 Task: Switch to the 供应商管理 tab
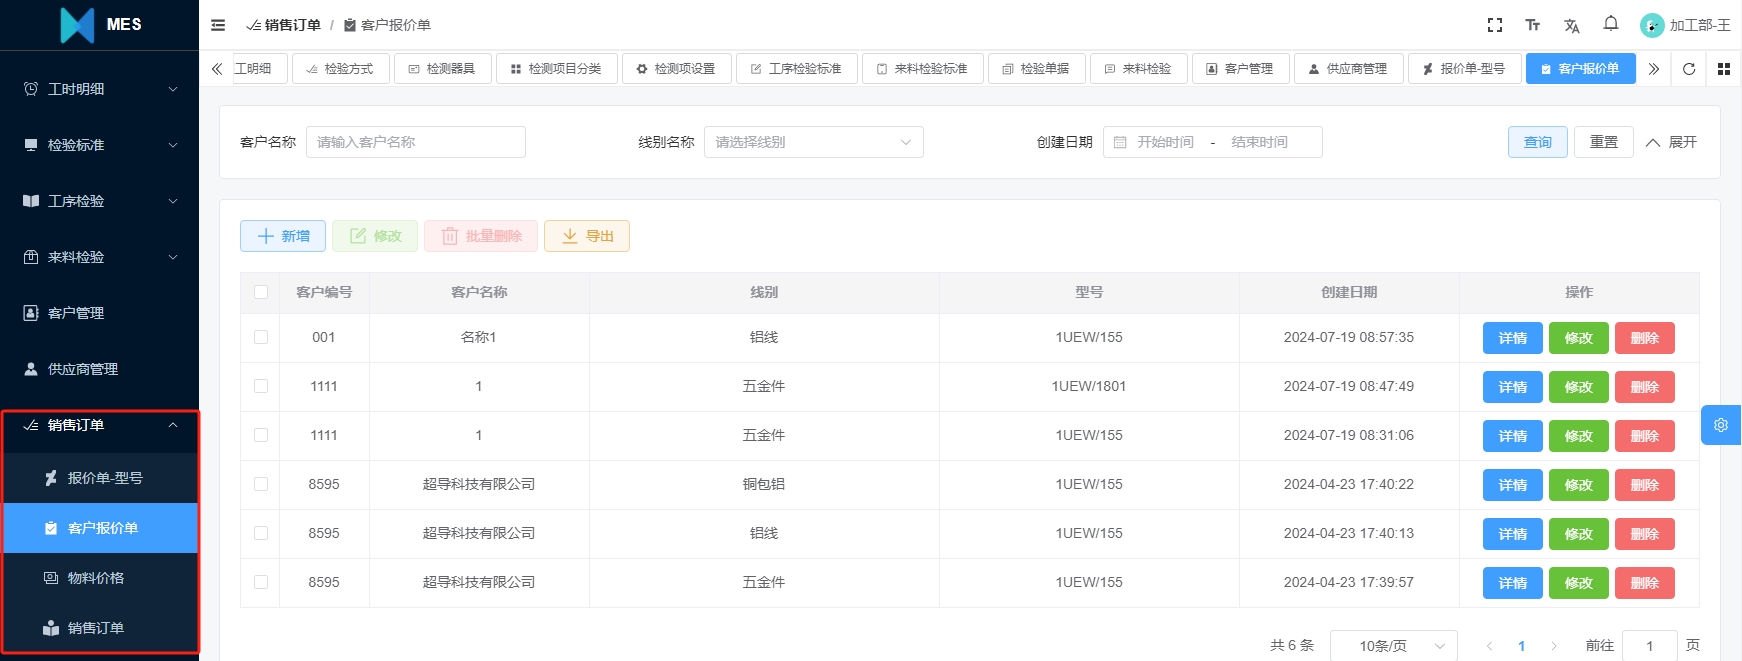[1349, 69]
